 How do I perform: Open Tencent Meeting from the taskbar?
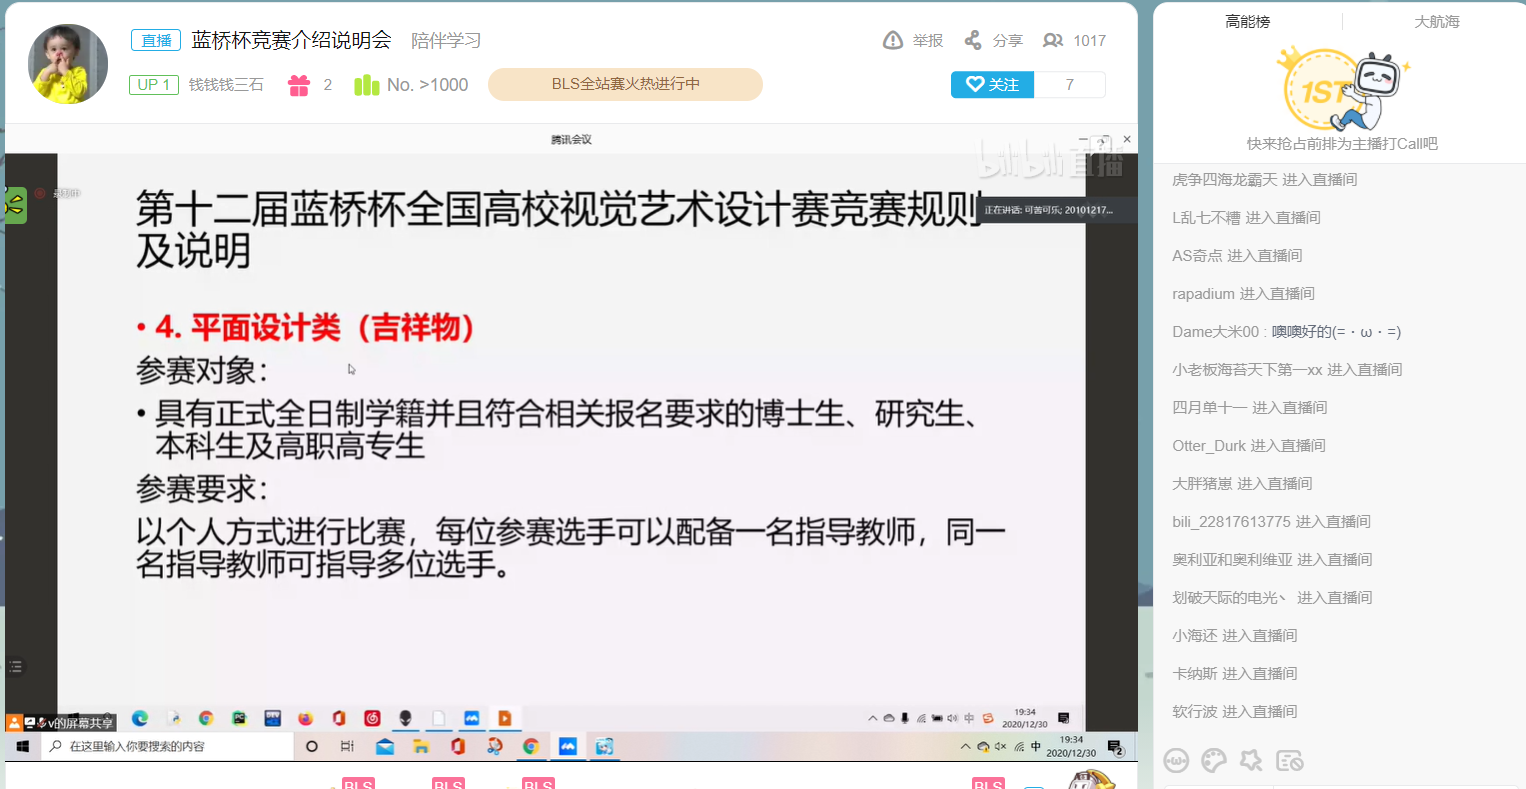(567, 746)
